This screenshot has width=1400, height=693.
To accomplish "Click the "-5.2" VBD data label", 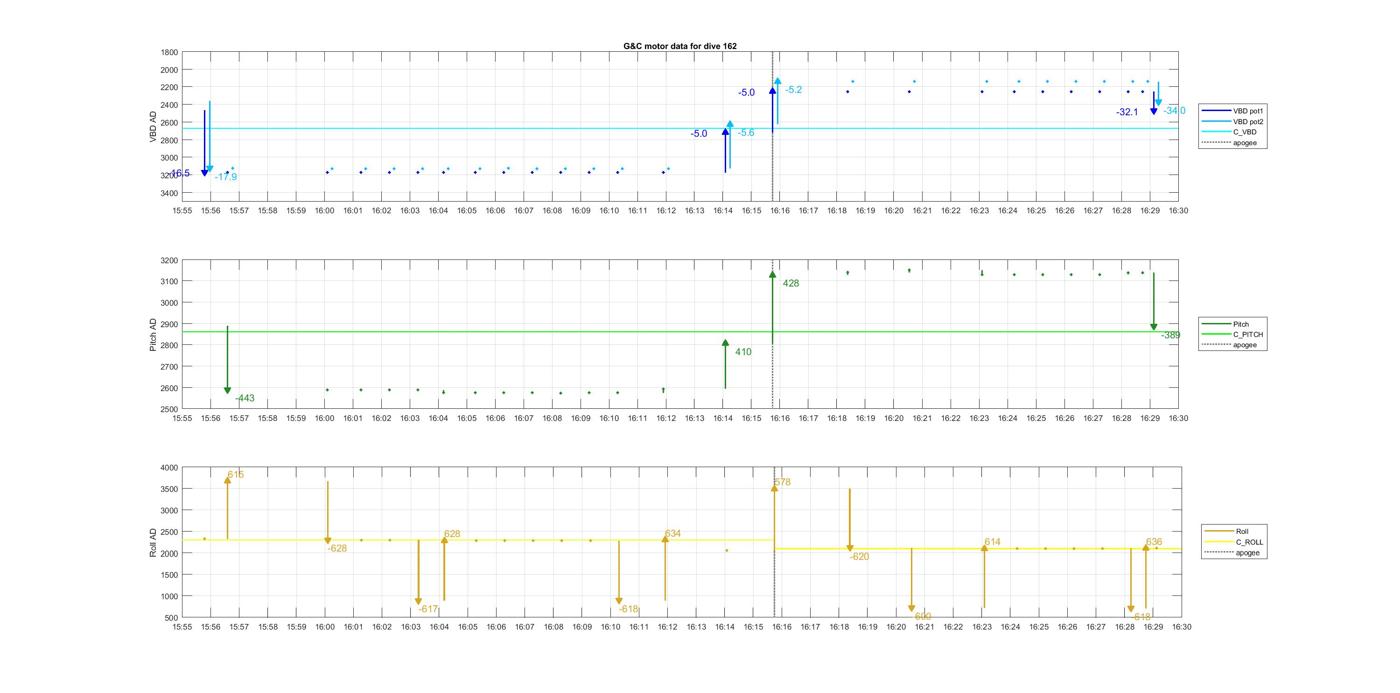I will [x=793, y=90].
